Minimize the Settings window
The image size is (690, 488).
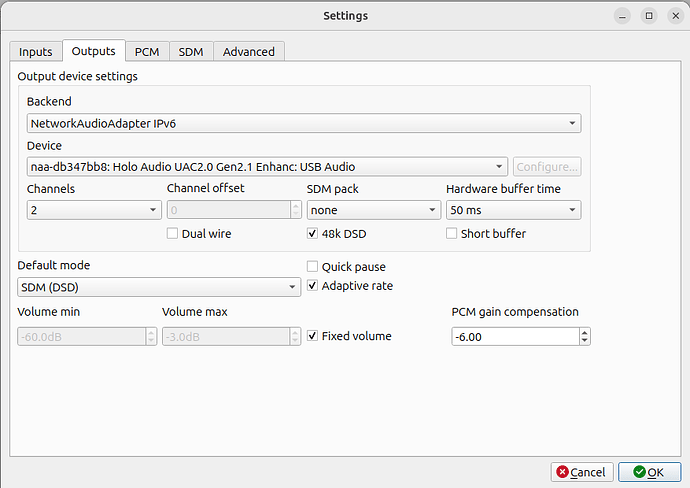pyautogui.click(x=622, y=16)
